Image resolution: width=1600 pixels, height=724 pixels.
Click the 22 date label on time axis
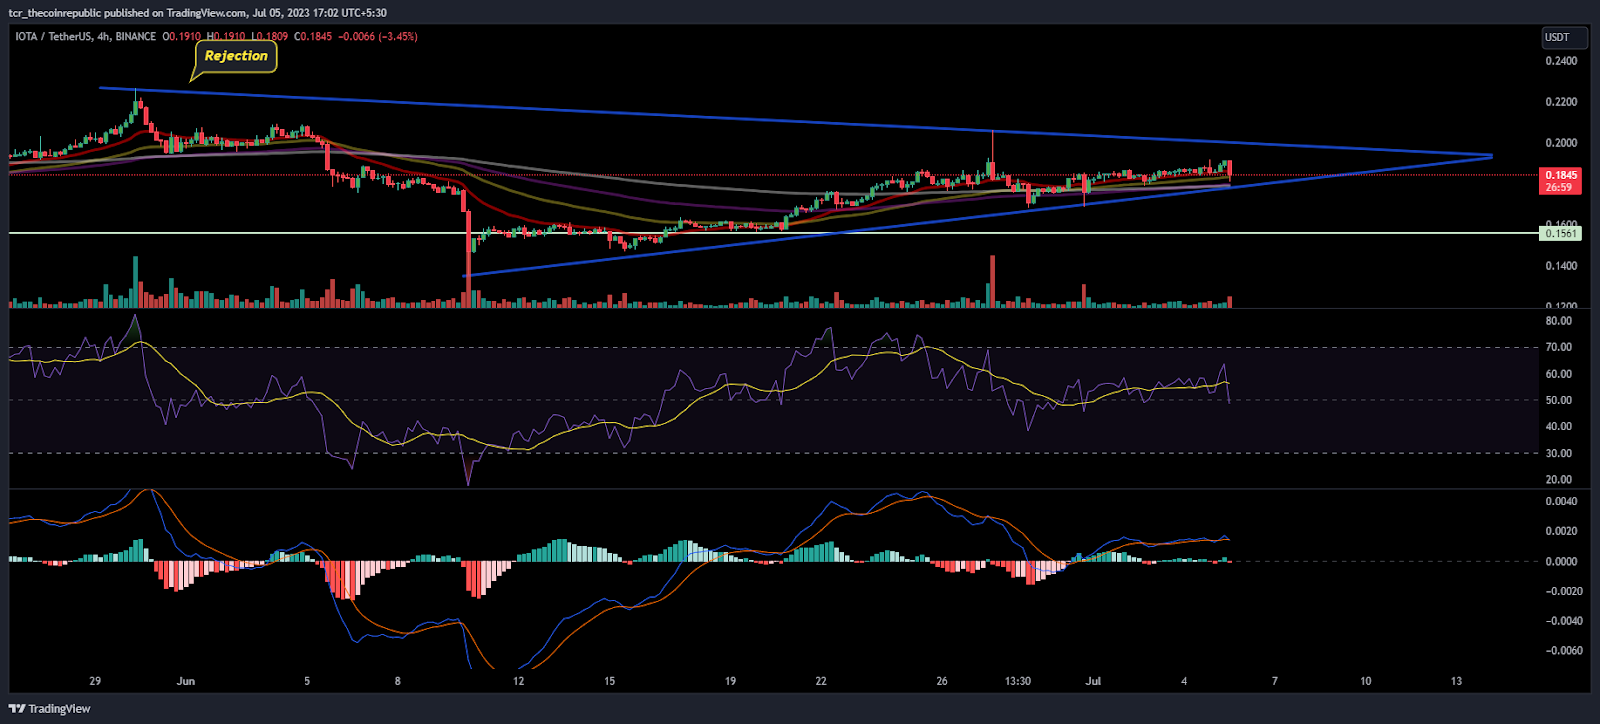pos(821,681)
